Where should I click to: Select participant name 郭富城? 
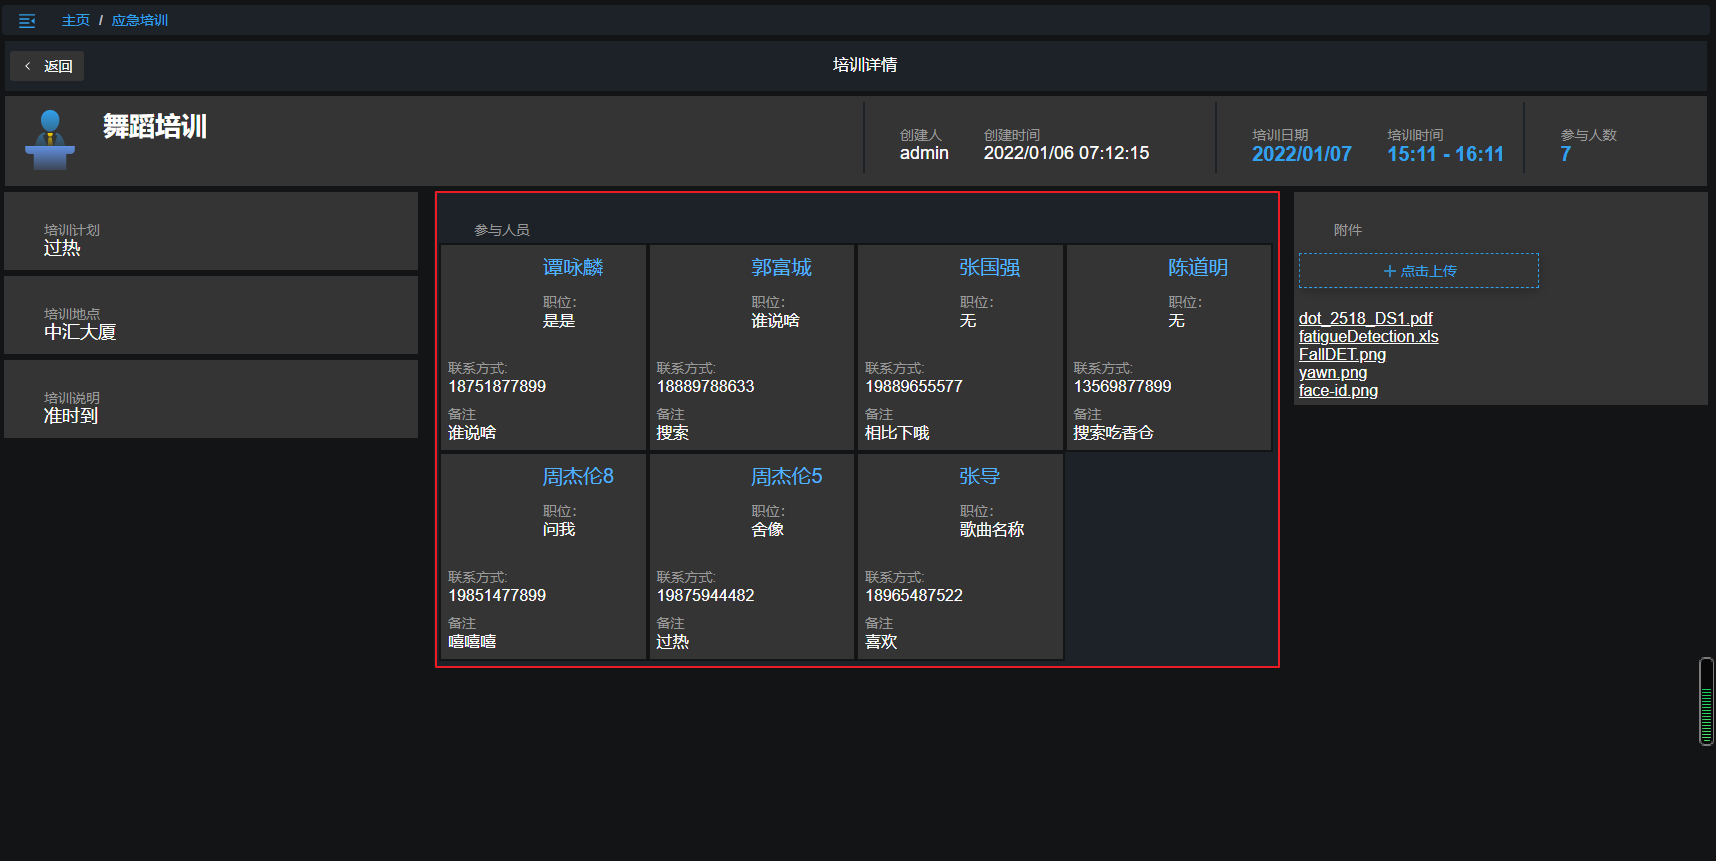782,267
